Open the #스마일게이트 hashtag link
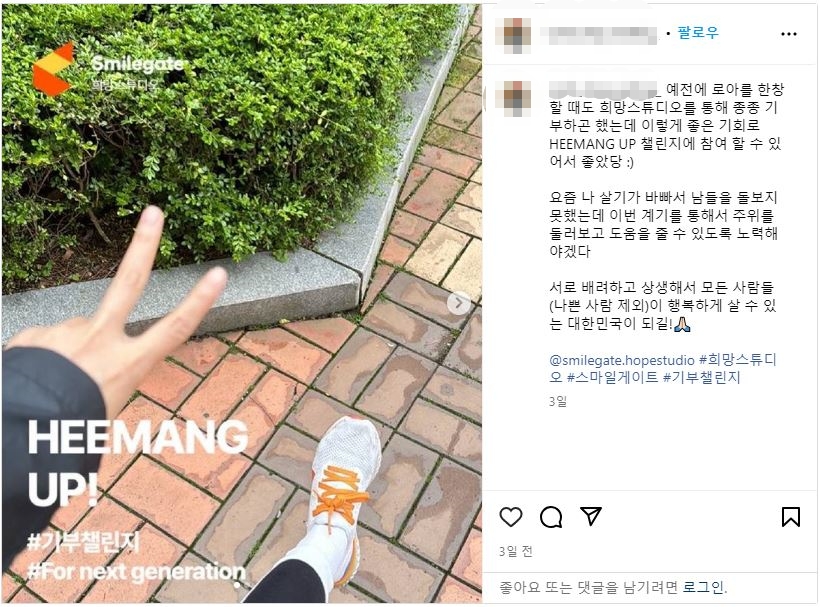820x607 pixels. [612, 377]
